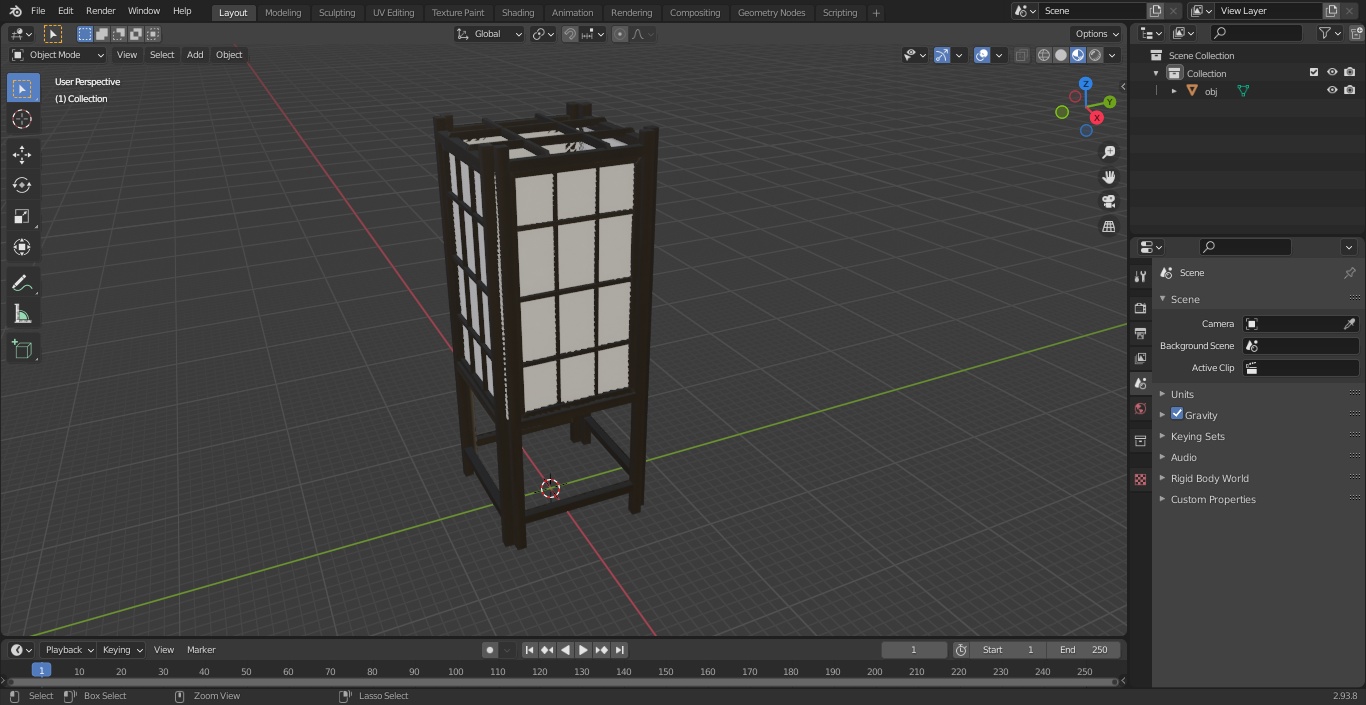Jump to the end frame button
Image resolution: width=1366 pixels, height=705 pixels.
coord(619,650)
